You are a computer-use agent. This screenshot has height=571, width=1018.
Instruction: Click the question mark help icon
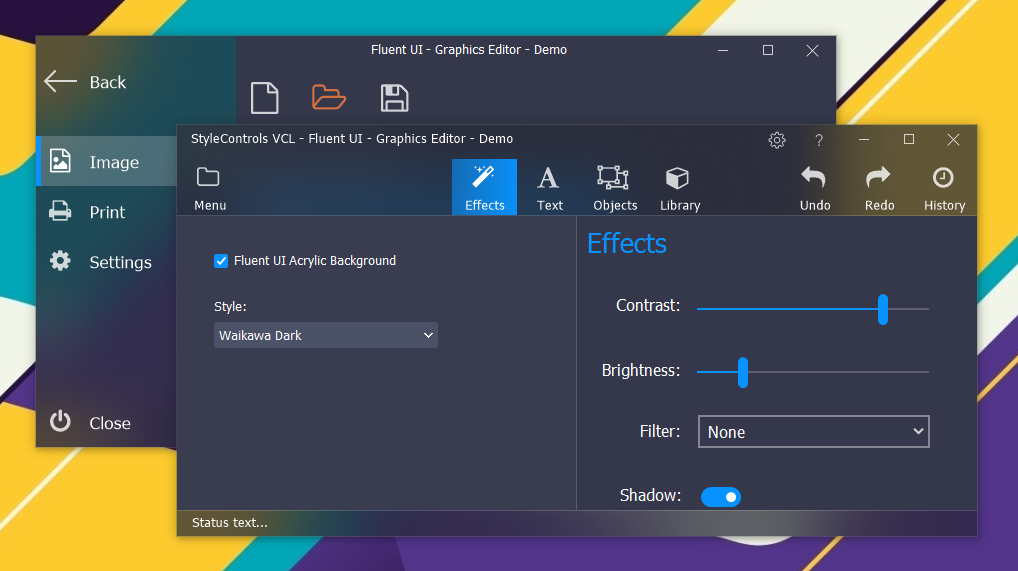tap(819, 140)
